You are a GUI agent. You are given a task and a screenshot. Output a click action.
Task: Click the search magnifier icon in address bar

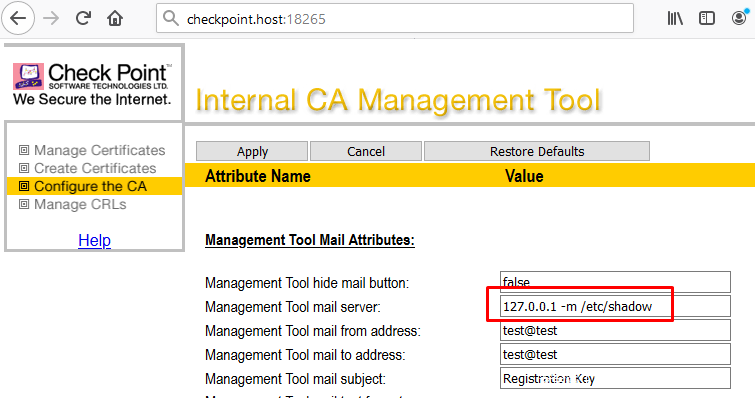(170, 18)
